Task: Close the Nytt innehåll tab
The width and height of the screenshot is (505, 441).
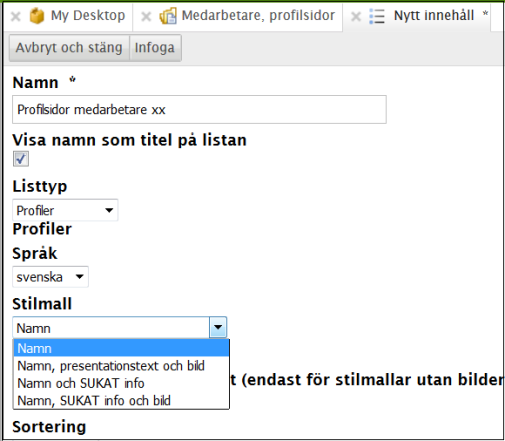Action: [x=356, y=16]
